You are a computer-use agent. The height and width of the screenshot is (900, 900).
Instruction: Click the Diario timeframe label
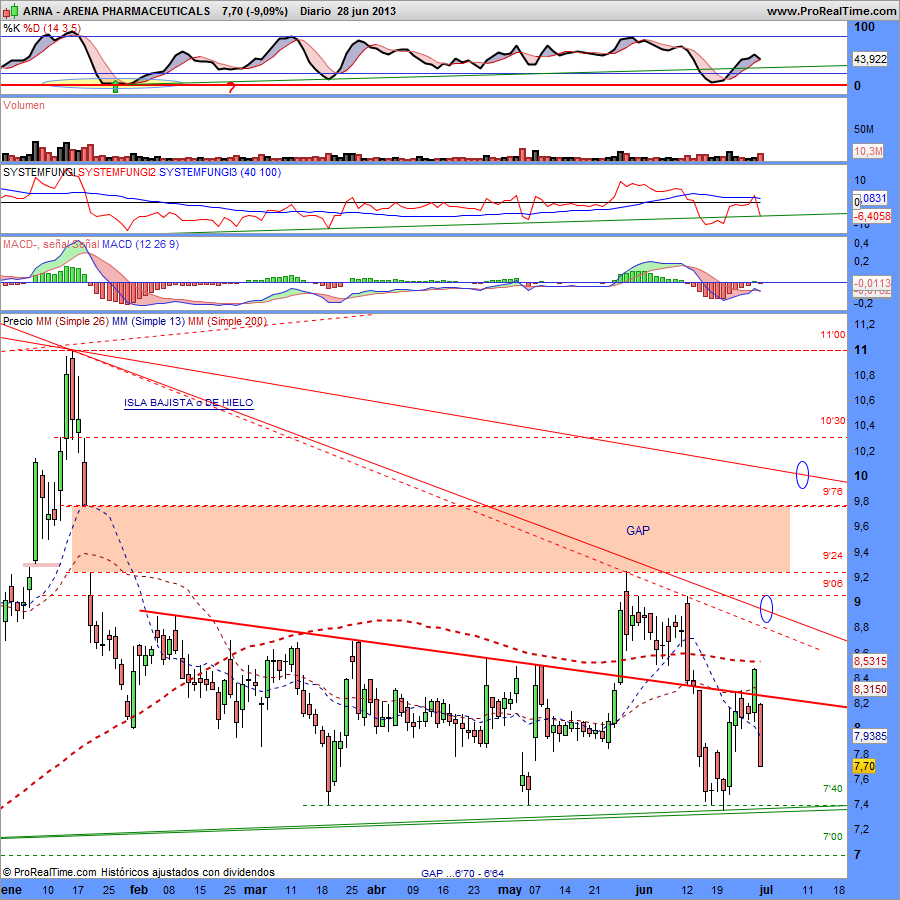[x=315, y=11]
